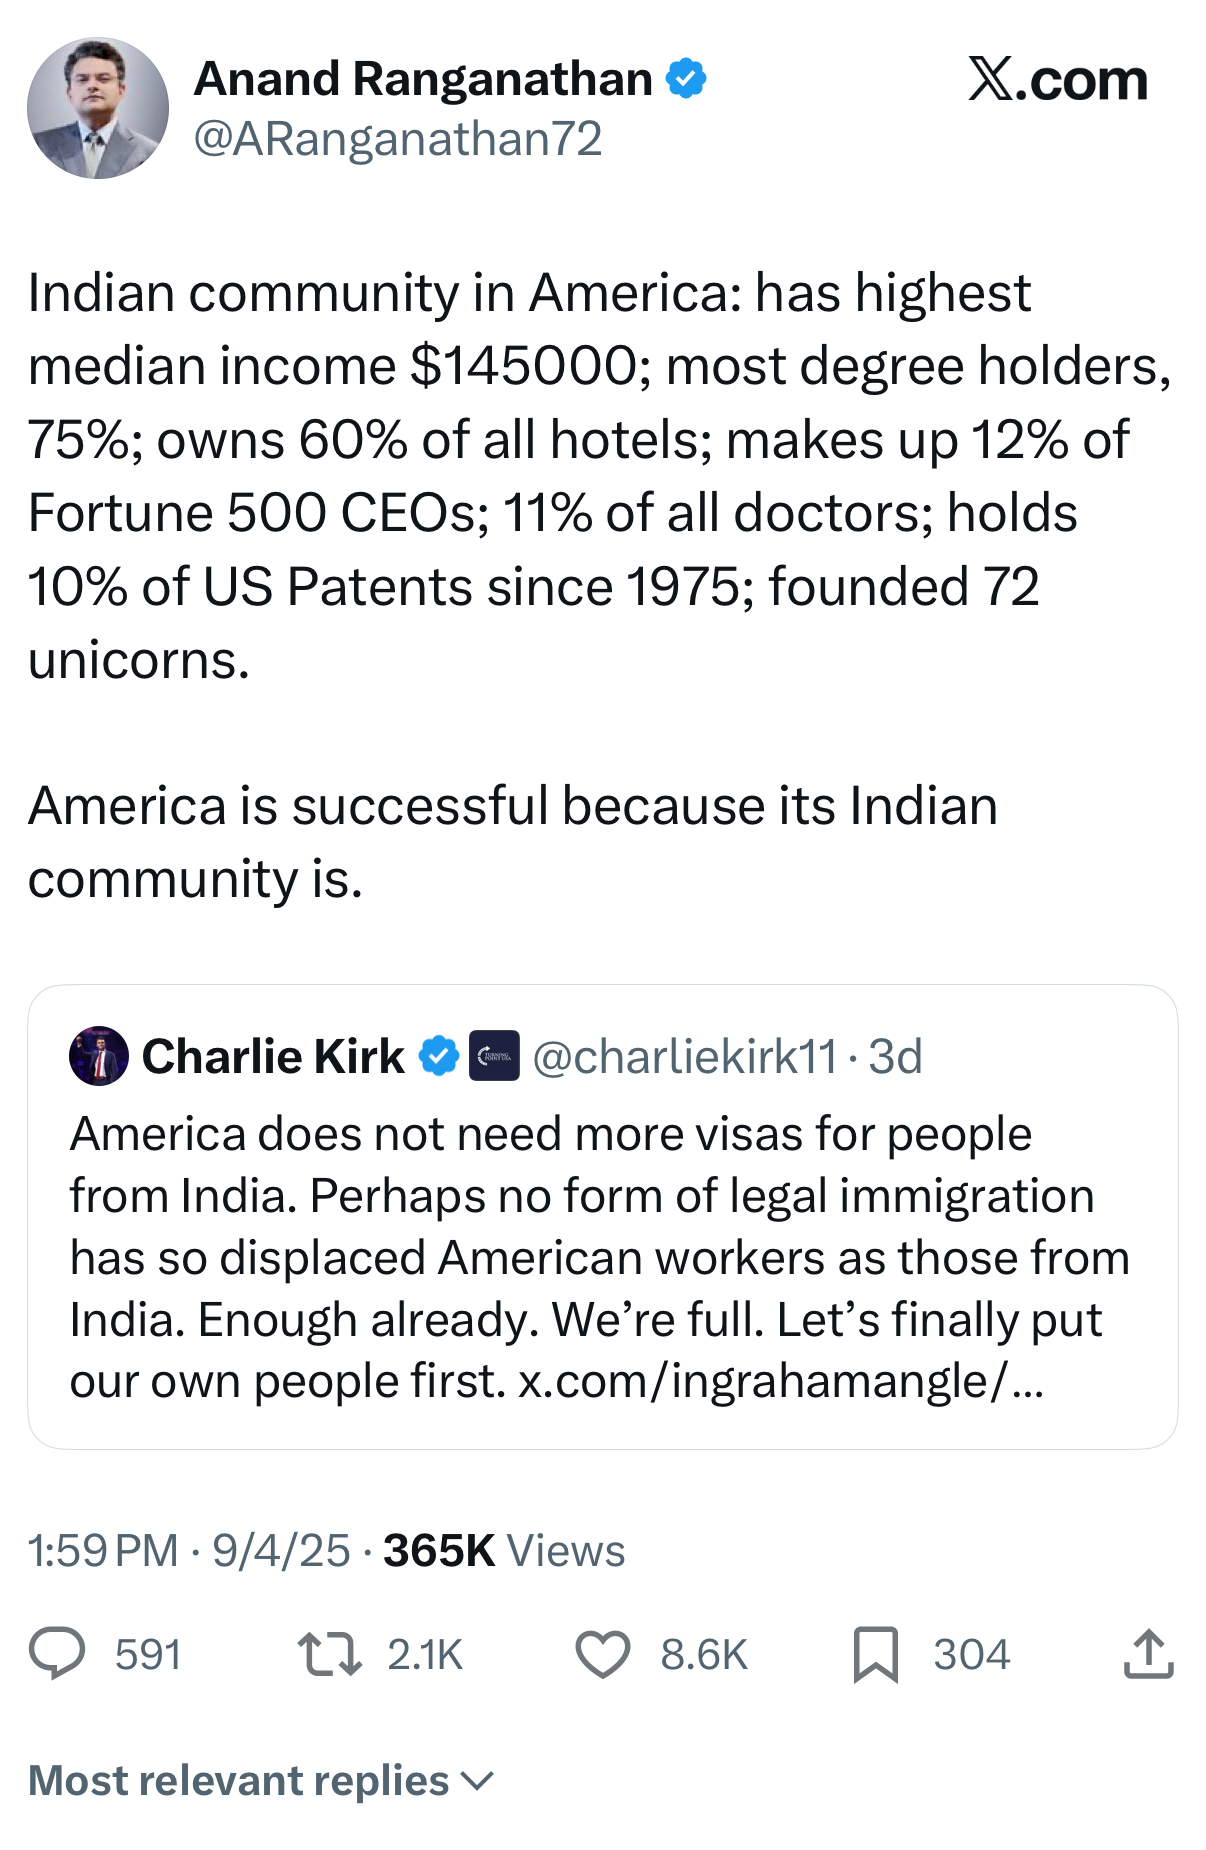Screen dimensions: 1206x1850
Task: Click the Anand Ranganathan display name
Action: (x=423, y=79)
